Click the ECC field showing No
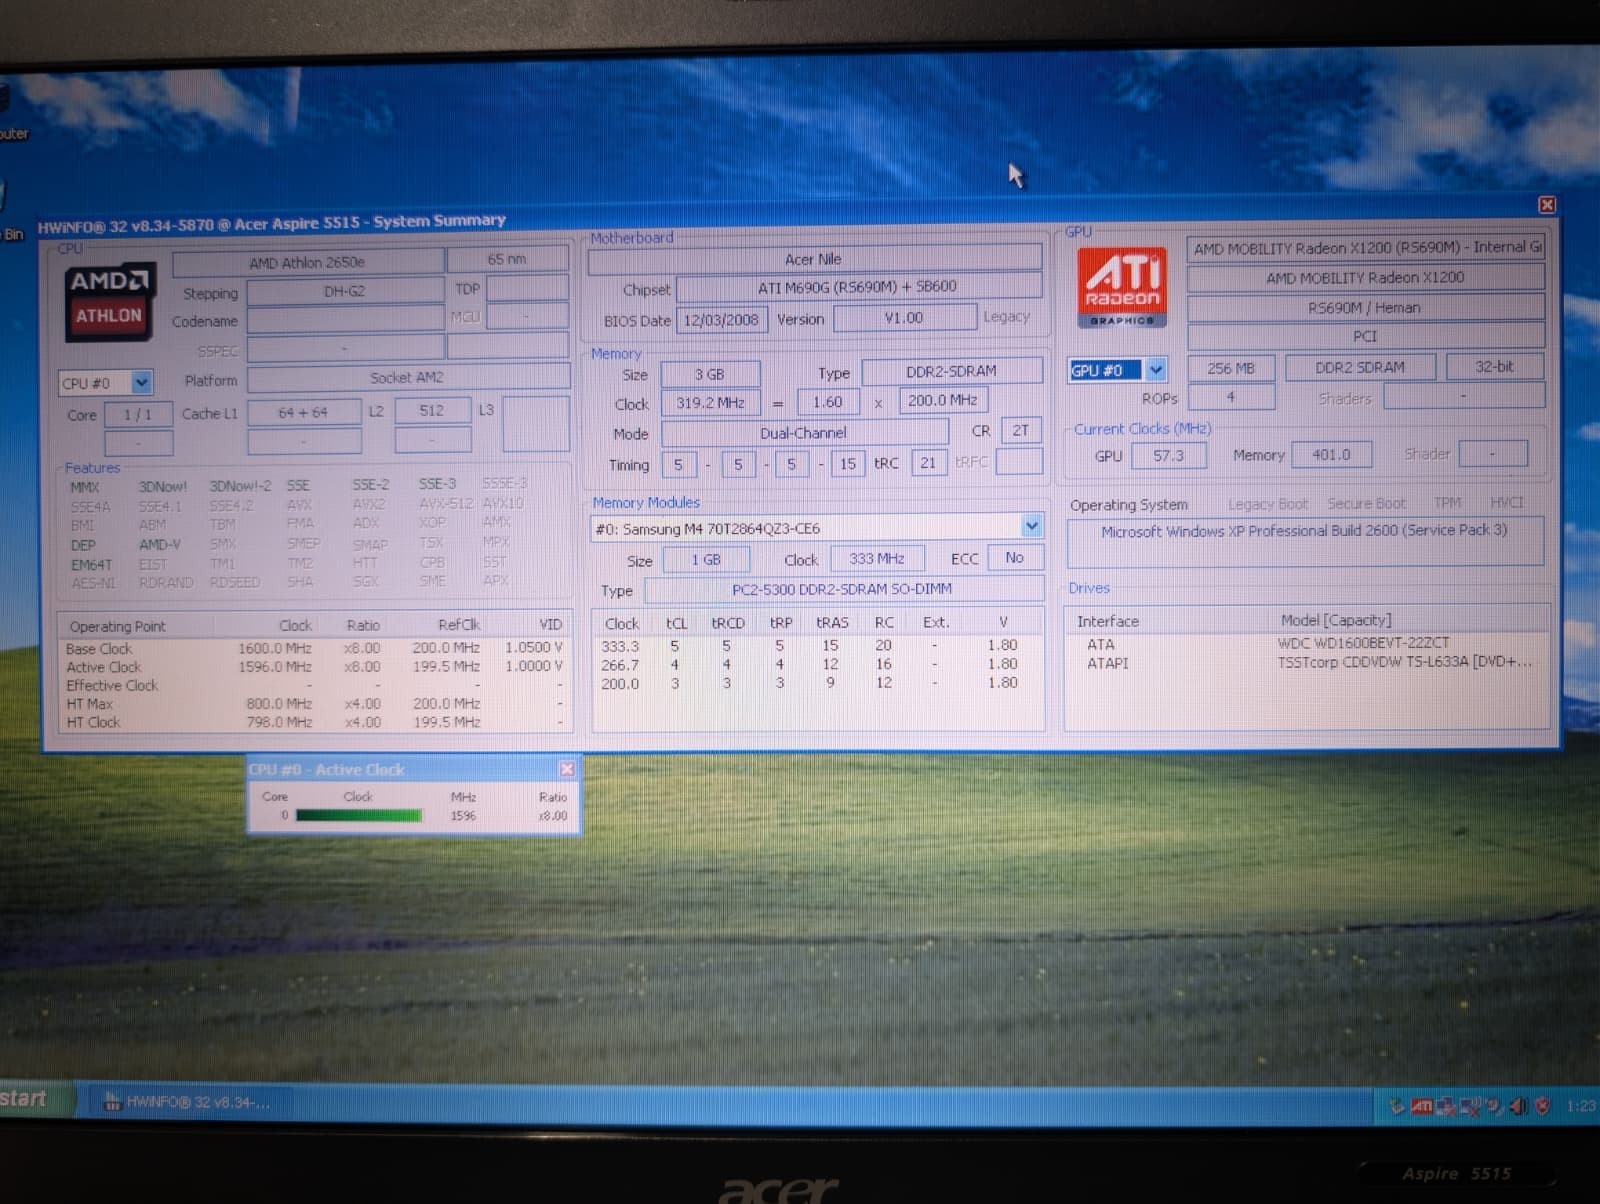The width and height of the screenshot is (1600, 1204). tap(1015, 557)
